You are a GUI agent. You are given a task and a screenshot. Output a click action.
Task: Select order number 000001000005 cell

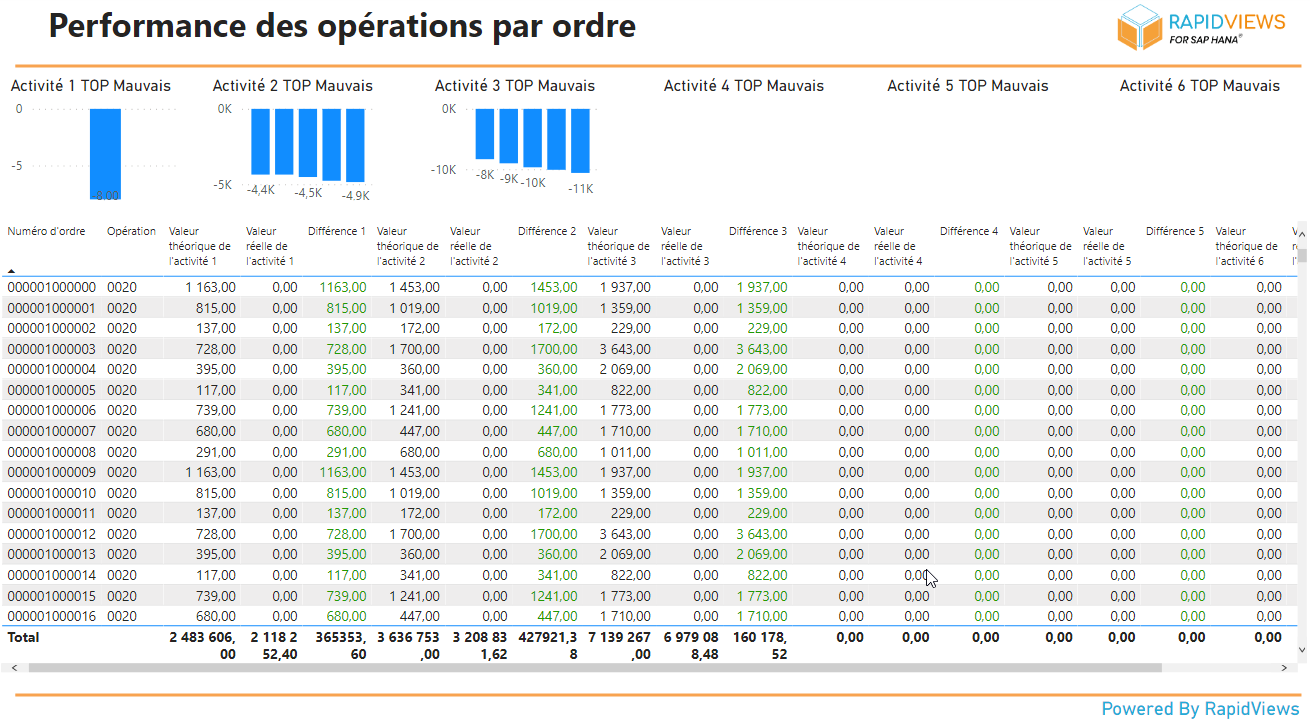(x=52, y=390)
